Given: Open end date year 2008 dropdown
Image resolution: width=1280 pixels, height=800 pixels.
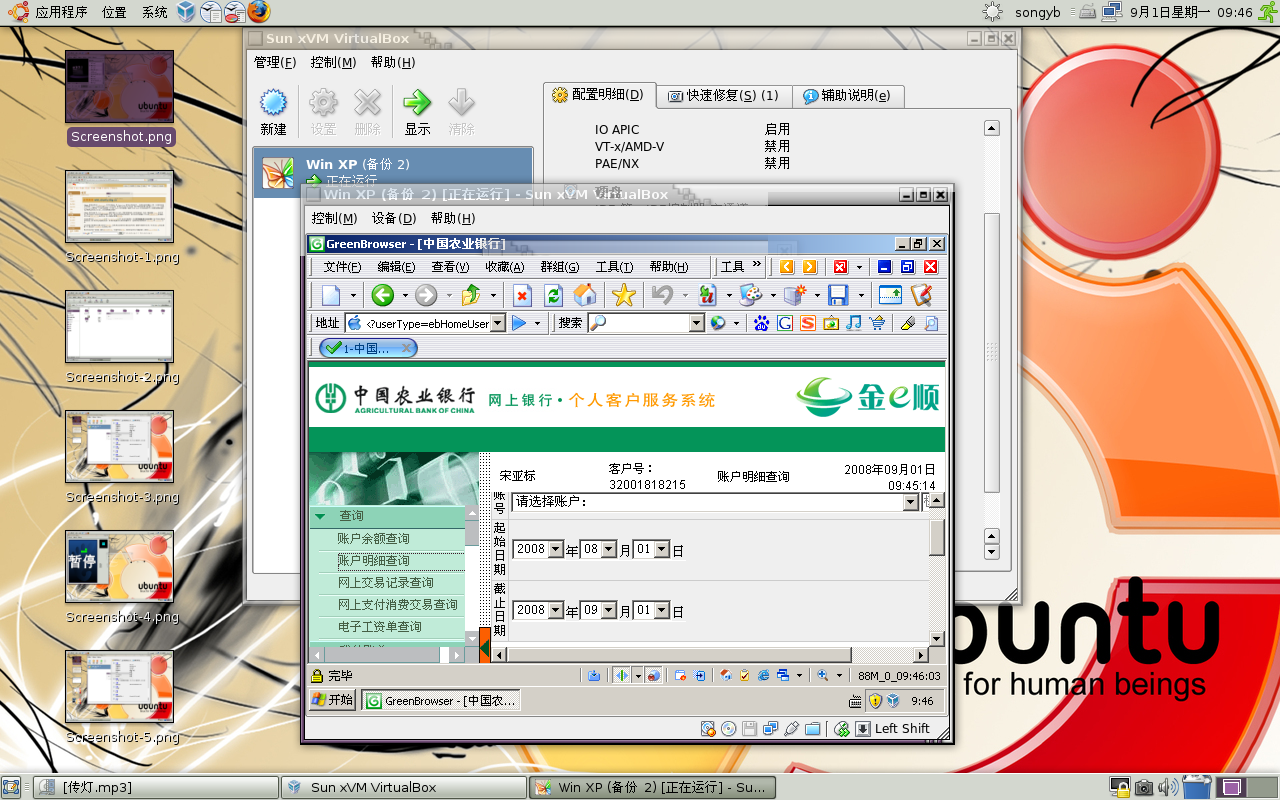Looking at the screenshot, I should pos(556,610).
